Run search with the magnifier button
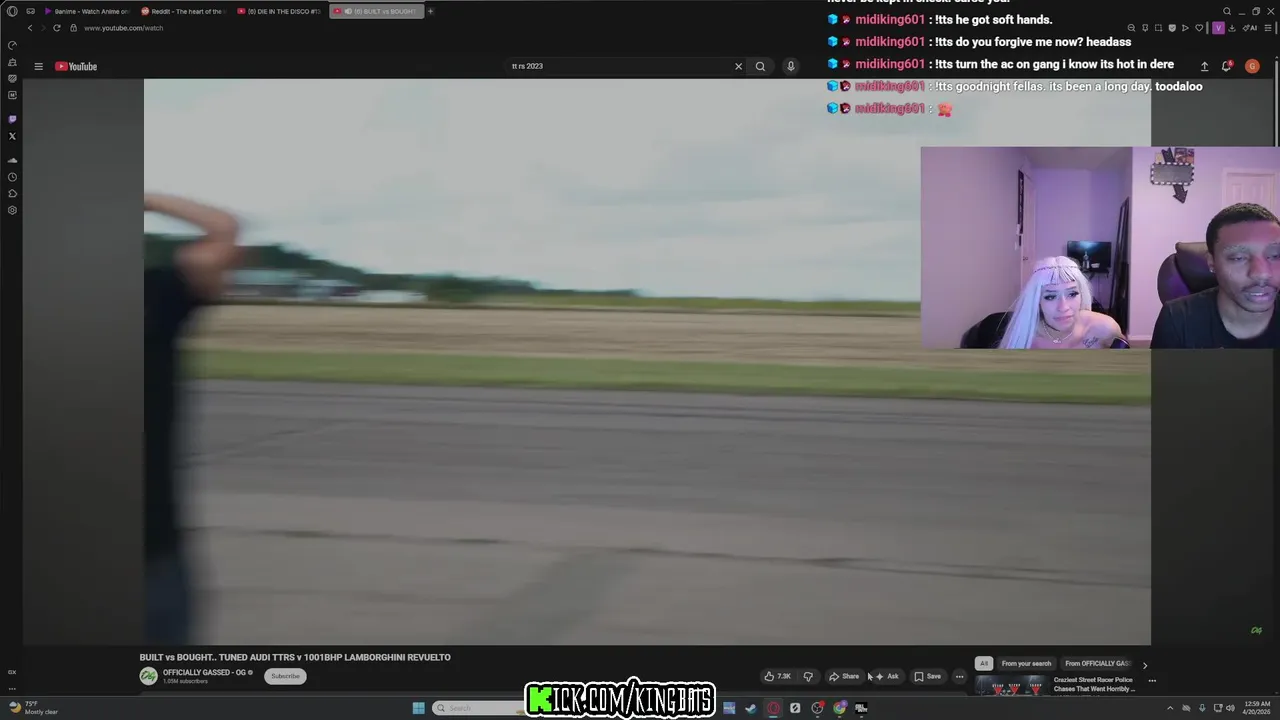 760,66
